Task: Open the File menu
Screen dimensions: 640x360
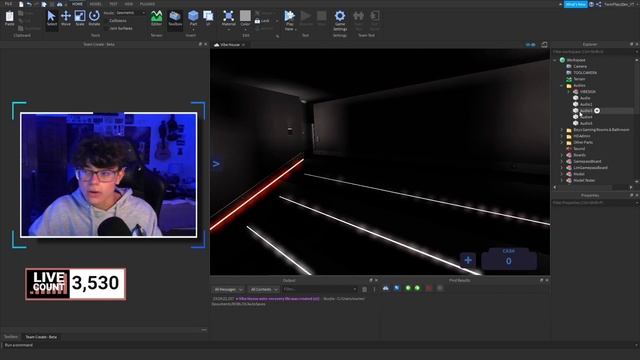Action: [8, 4]
